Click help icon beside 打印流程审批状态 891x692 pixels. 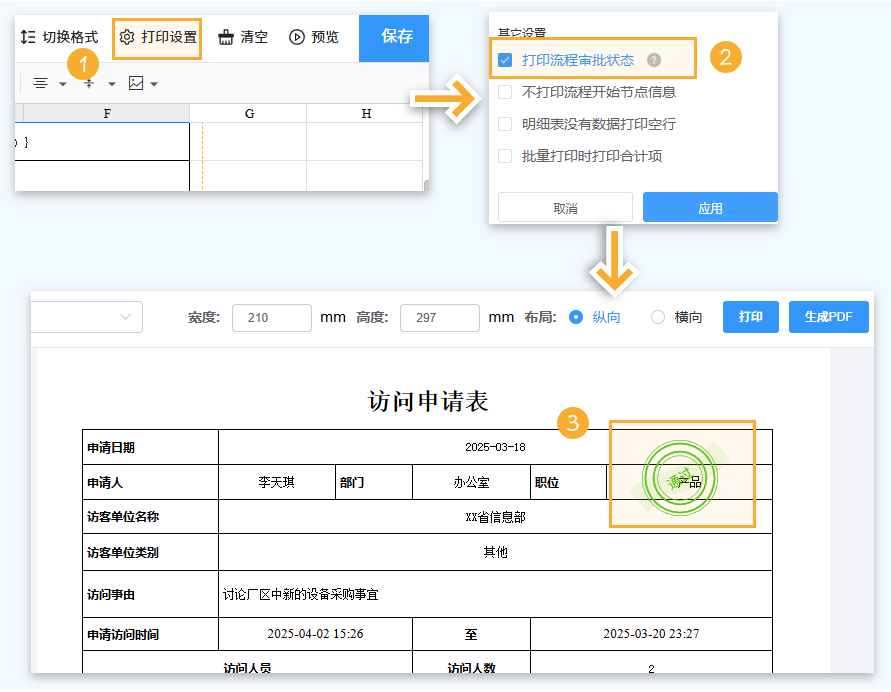(x=654, y=60)
